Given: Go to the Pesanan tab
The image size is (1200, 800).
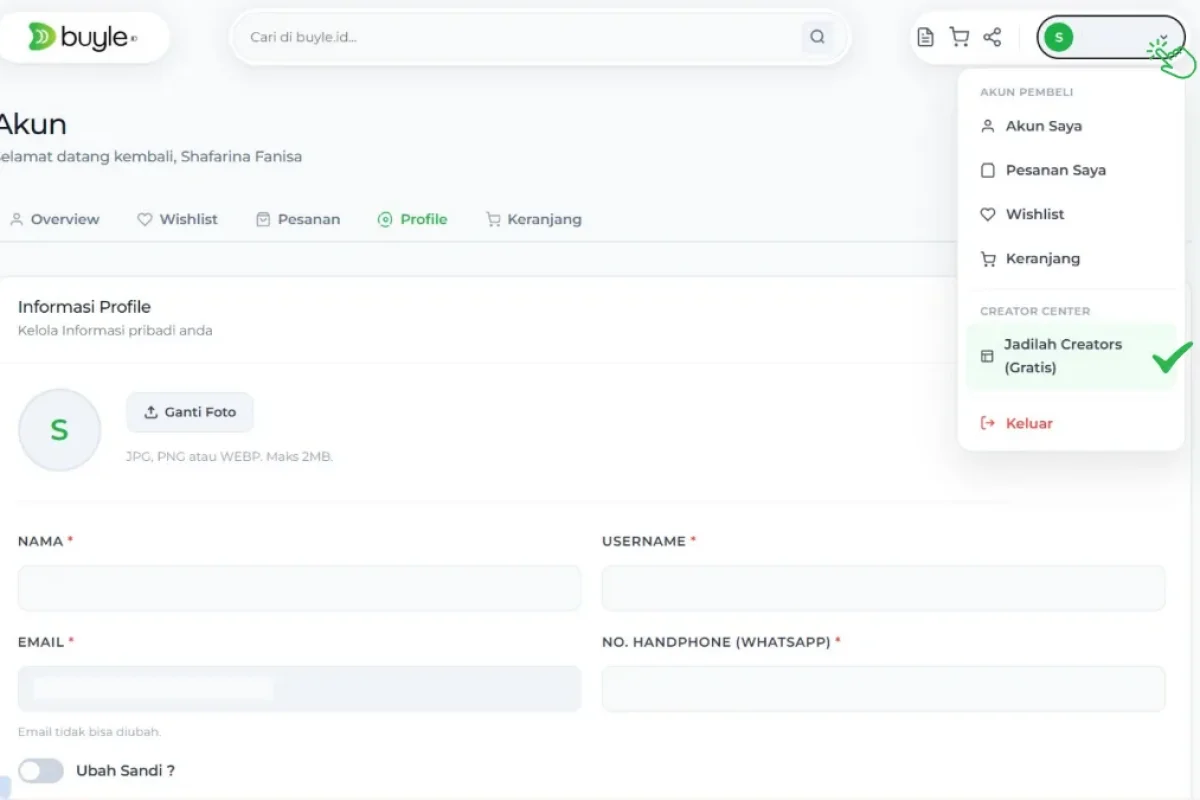Looking at the screenshot, I should click(298, 219).
